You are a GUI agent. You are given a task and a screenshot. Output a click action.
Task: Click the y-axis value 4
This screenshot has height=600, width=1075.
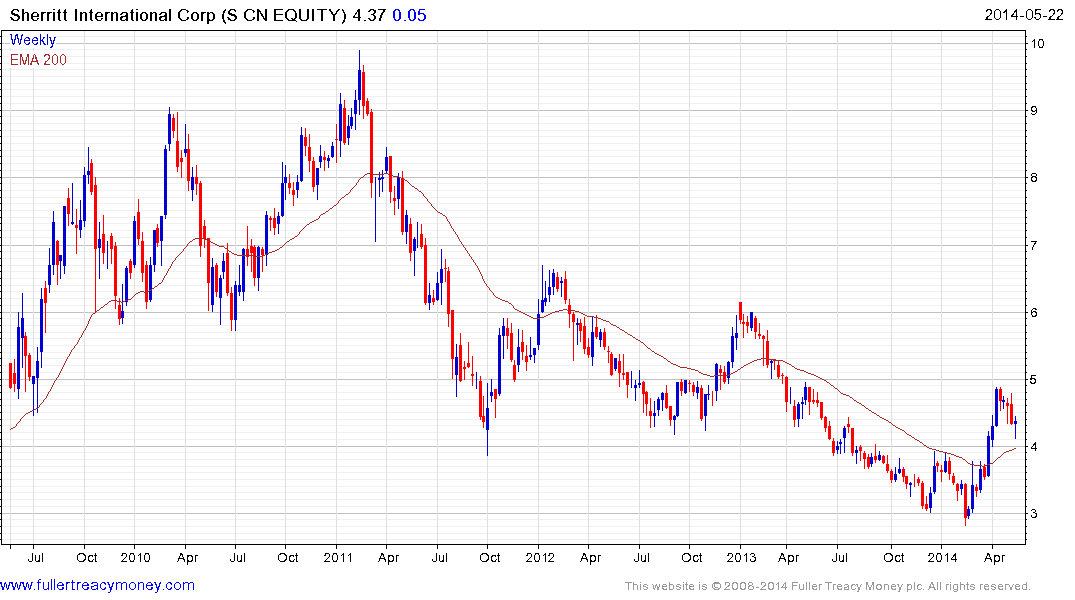tap(1034, 447)
